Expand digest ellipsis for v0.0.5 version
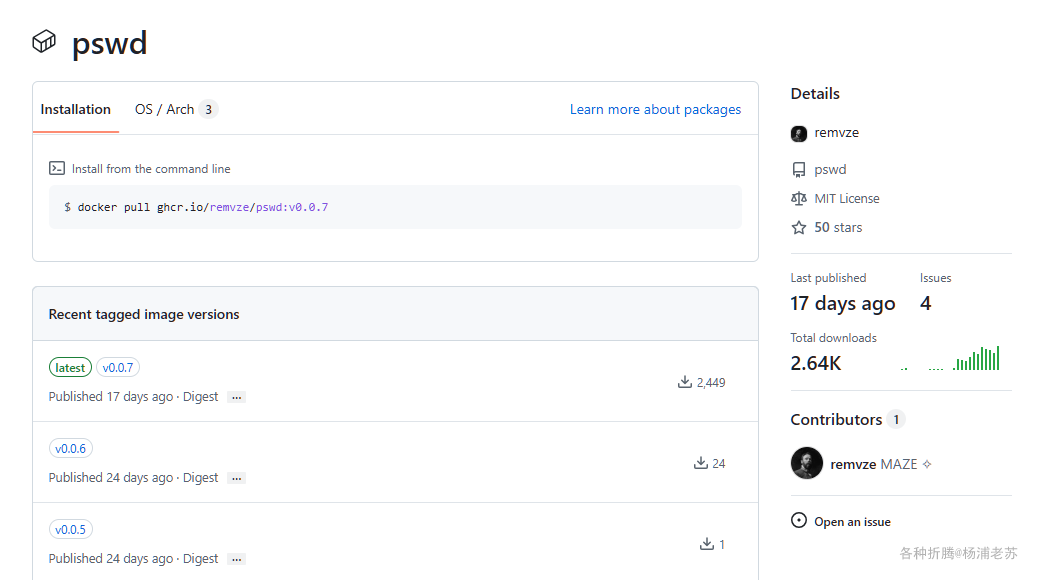The width and height of the screenshot is (1039, 580). click(x=236, y=559)
